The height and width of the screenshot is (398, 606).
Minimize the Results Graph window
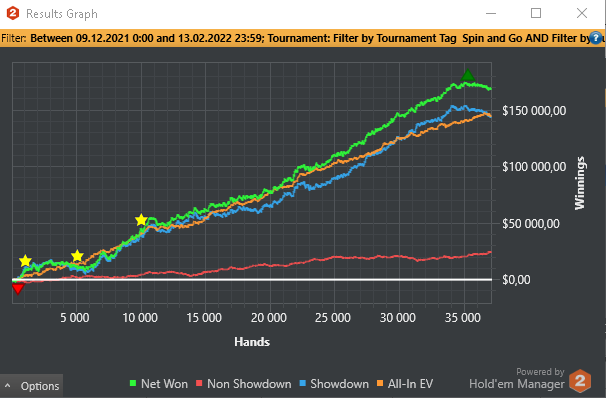click(x=491, y=13)
